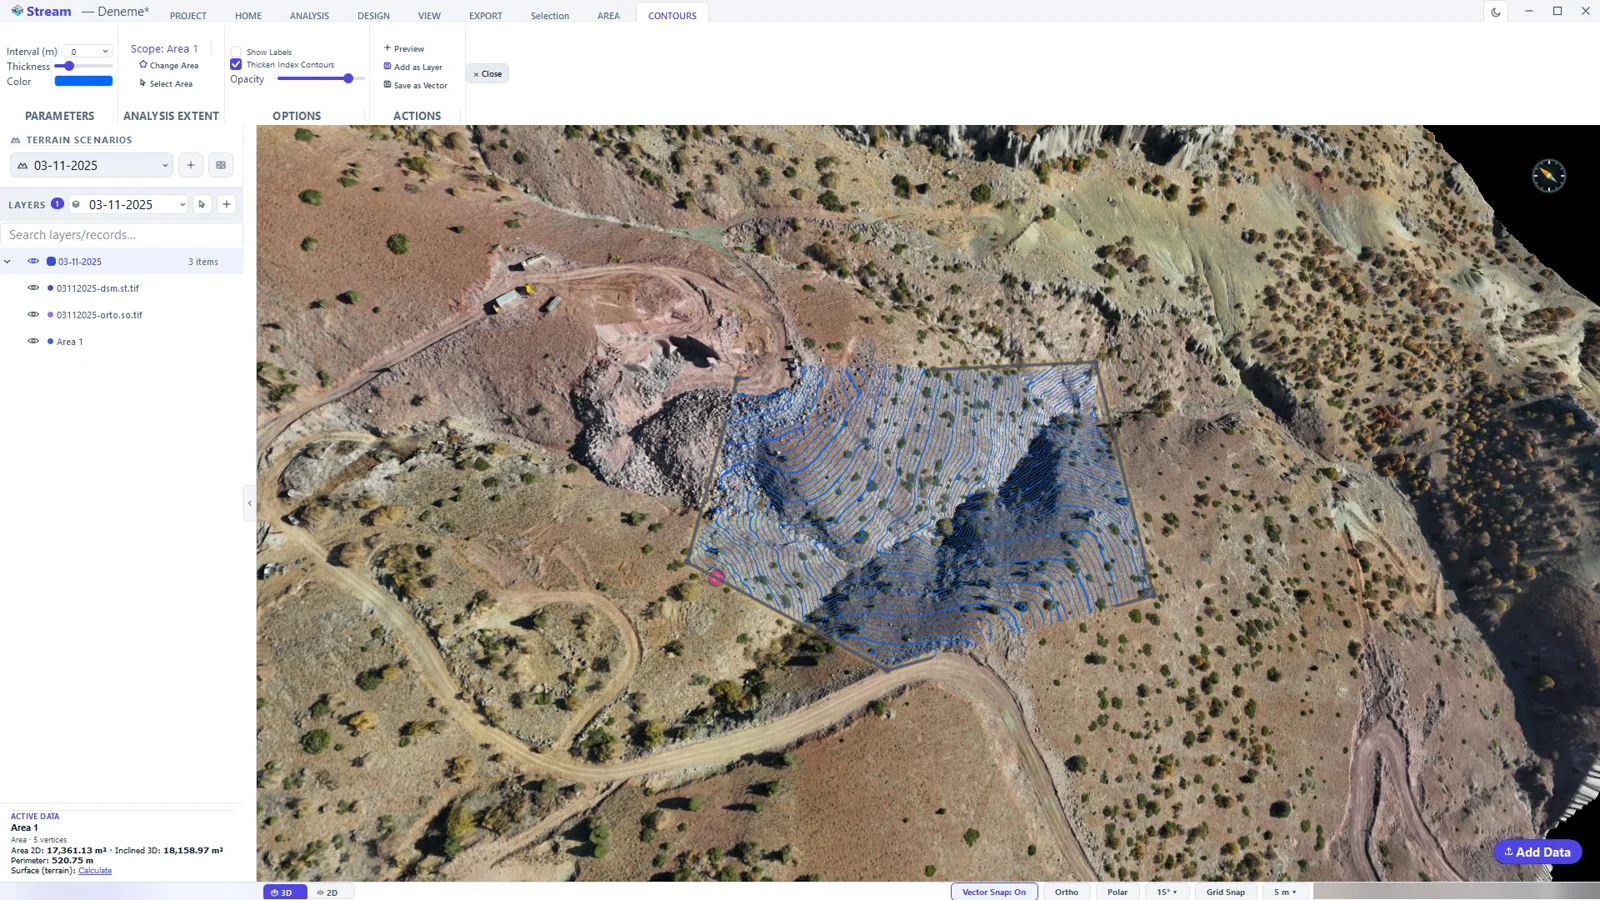Hide the Area 1 layer
Image resolution: width=1600 pixels, height=900 pixels.
click(33, 341)
